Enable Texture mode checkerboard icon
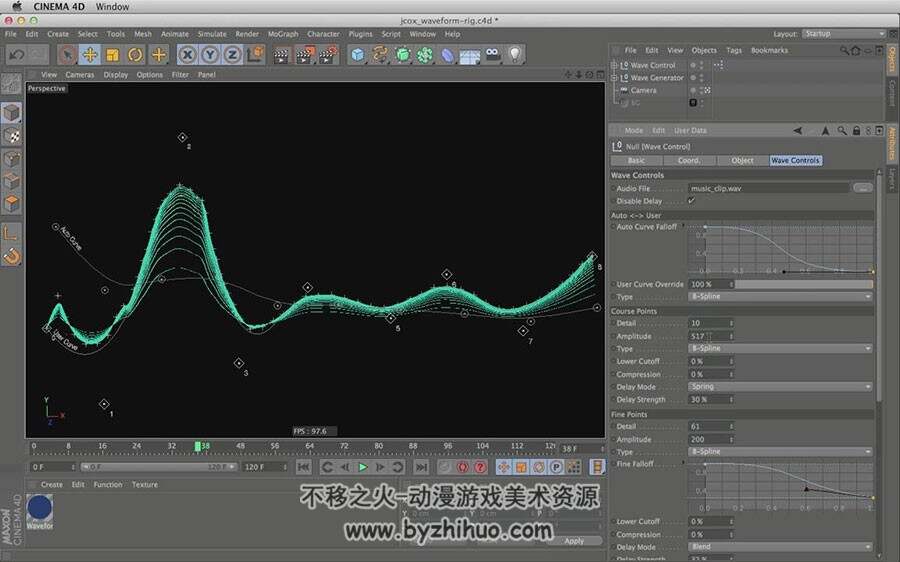 click(11, 135)
